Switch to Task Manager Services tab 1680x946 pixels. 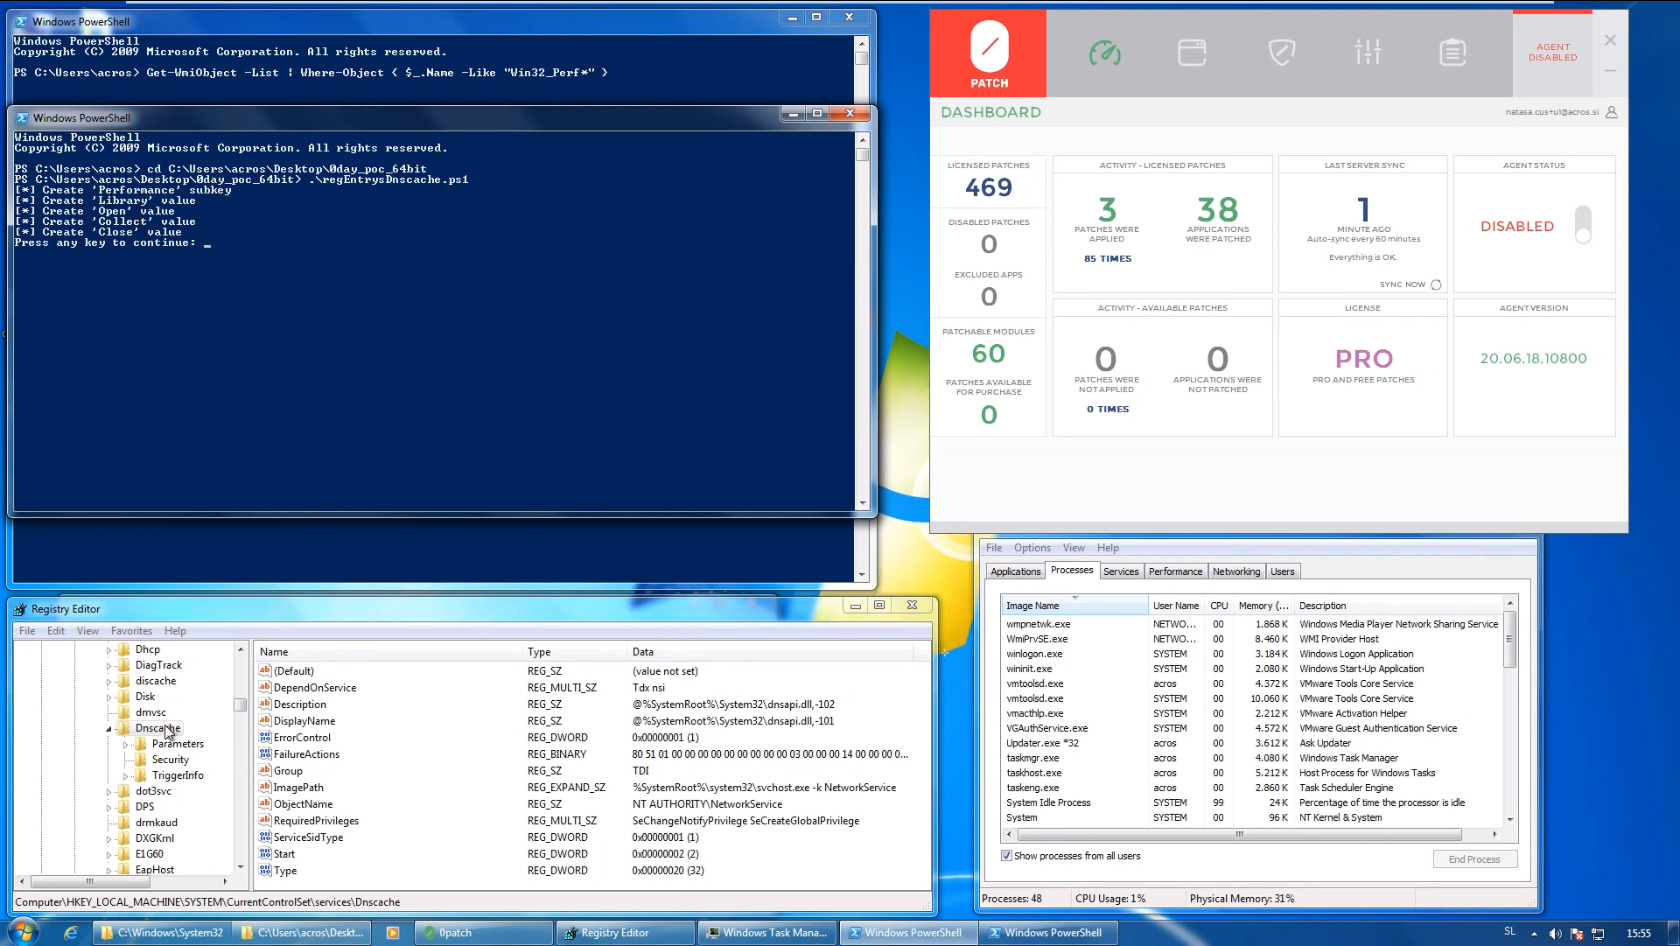(x=1120, y=572)
